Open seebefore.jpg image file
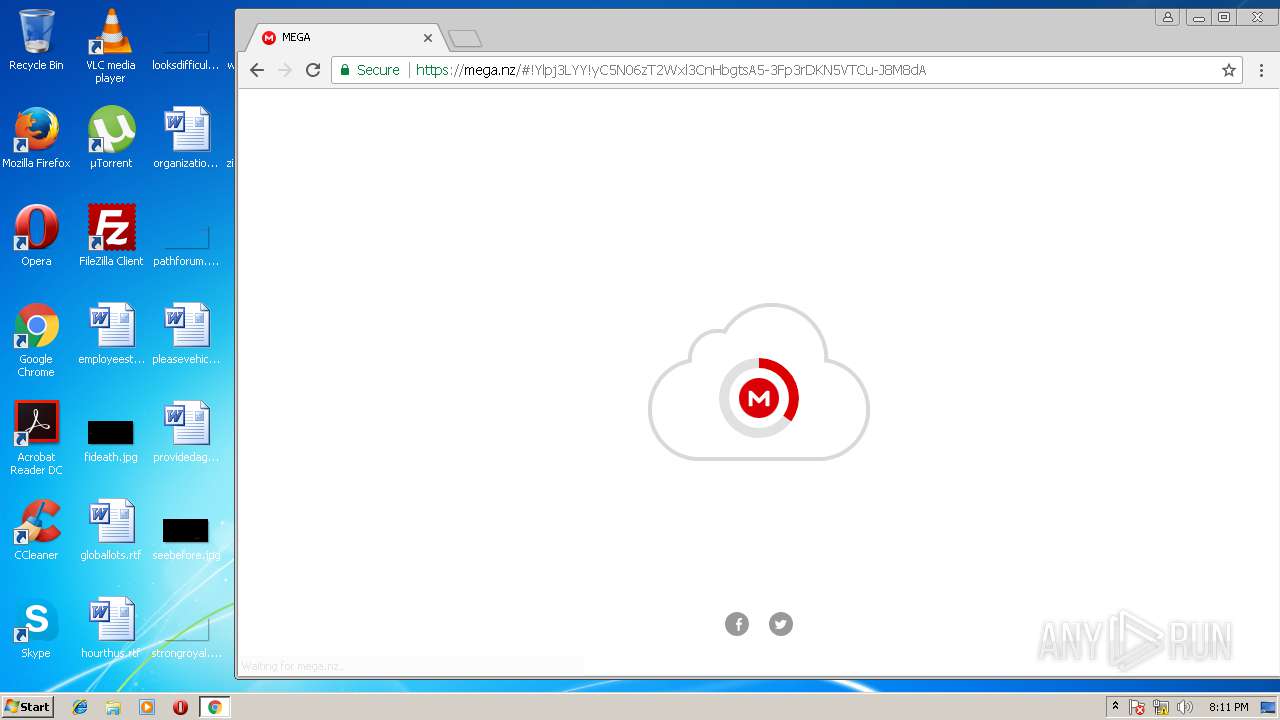The width and height of the screenshot is (1280, 720). [x=185, y=538]
